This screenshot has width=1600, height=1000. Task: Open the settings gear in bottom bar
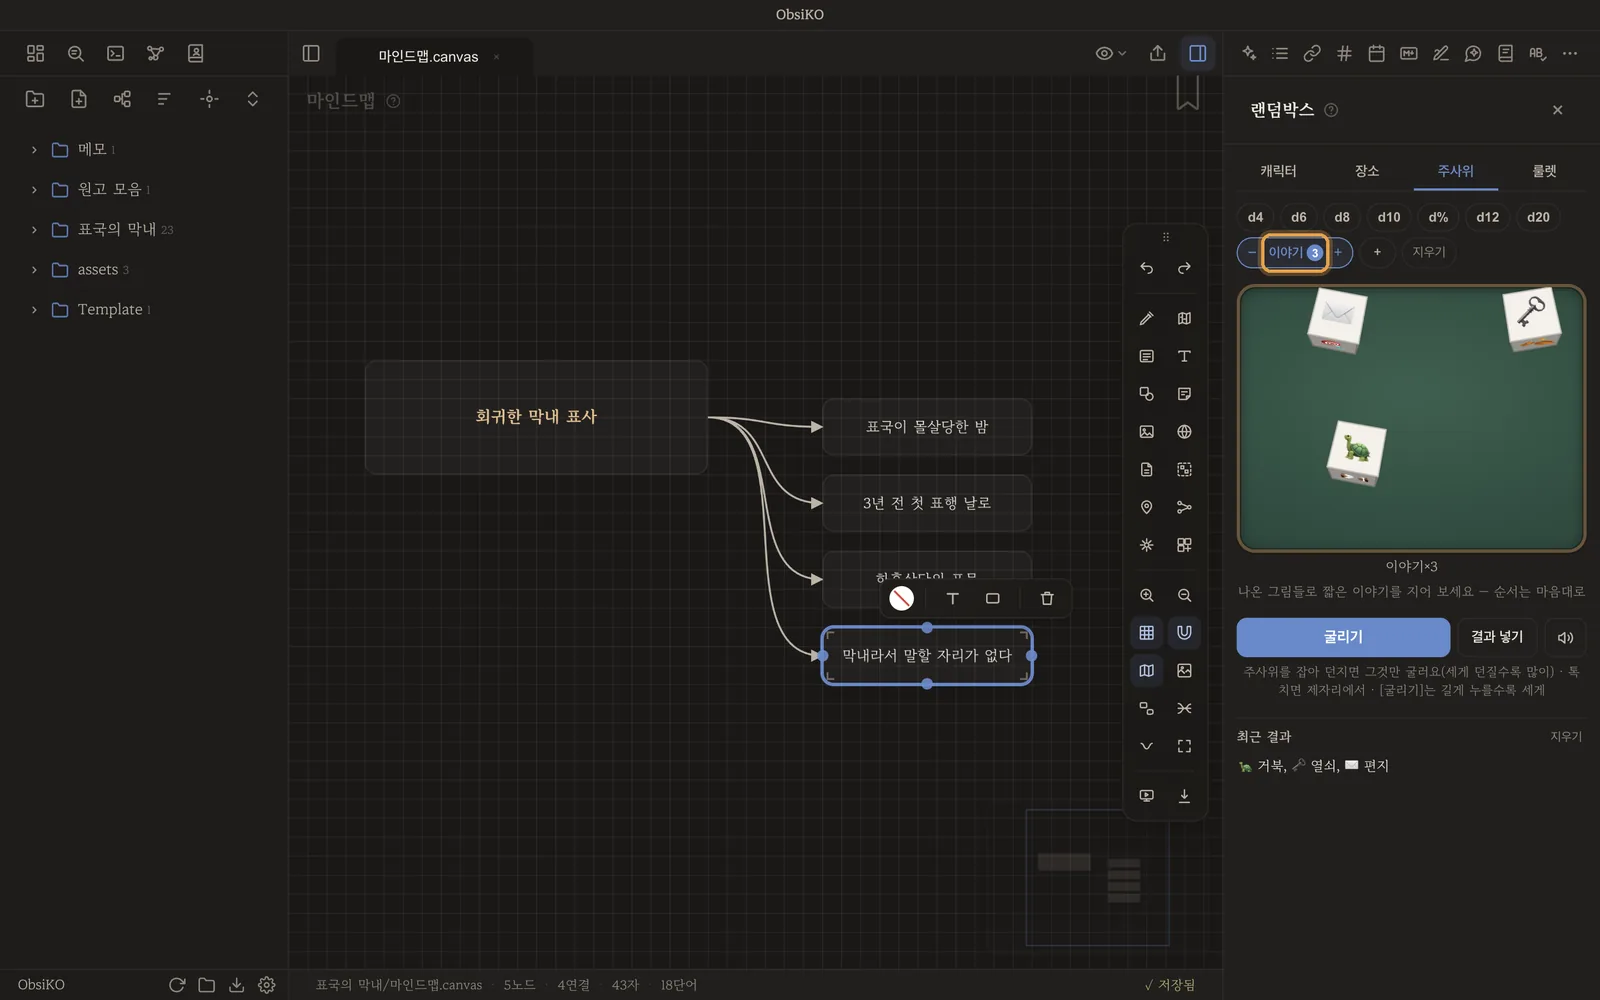(266, 985)
